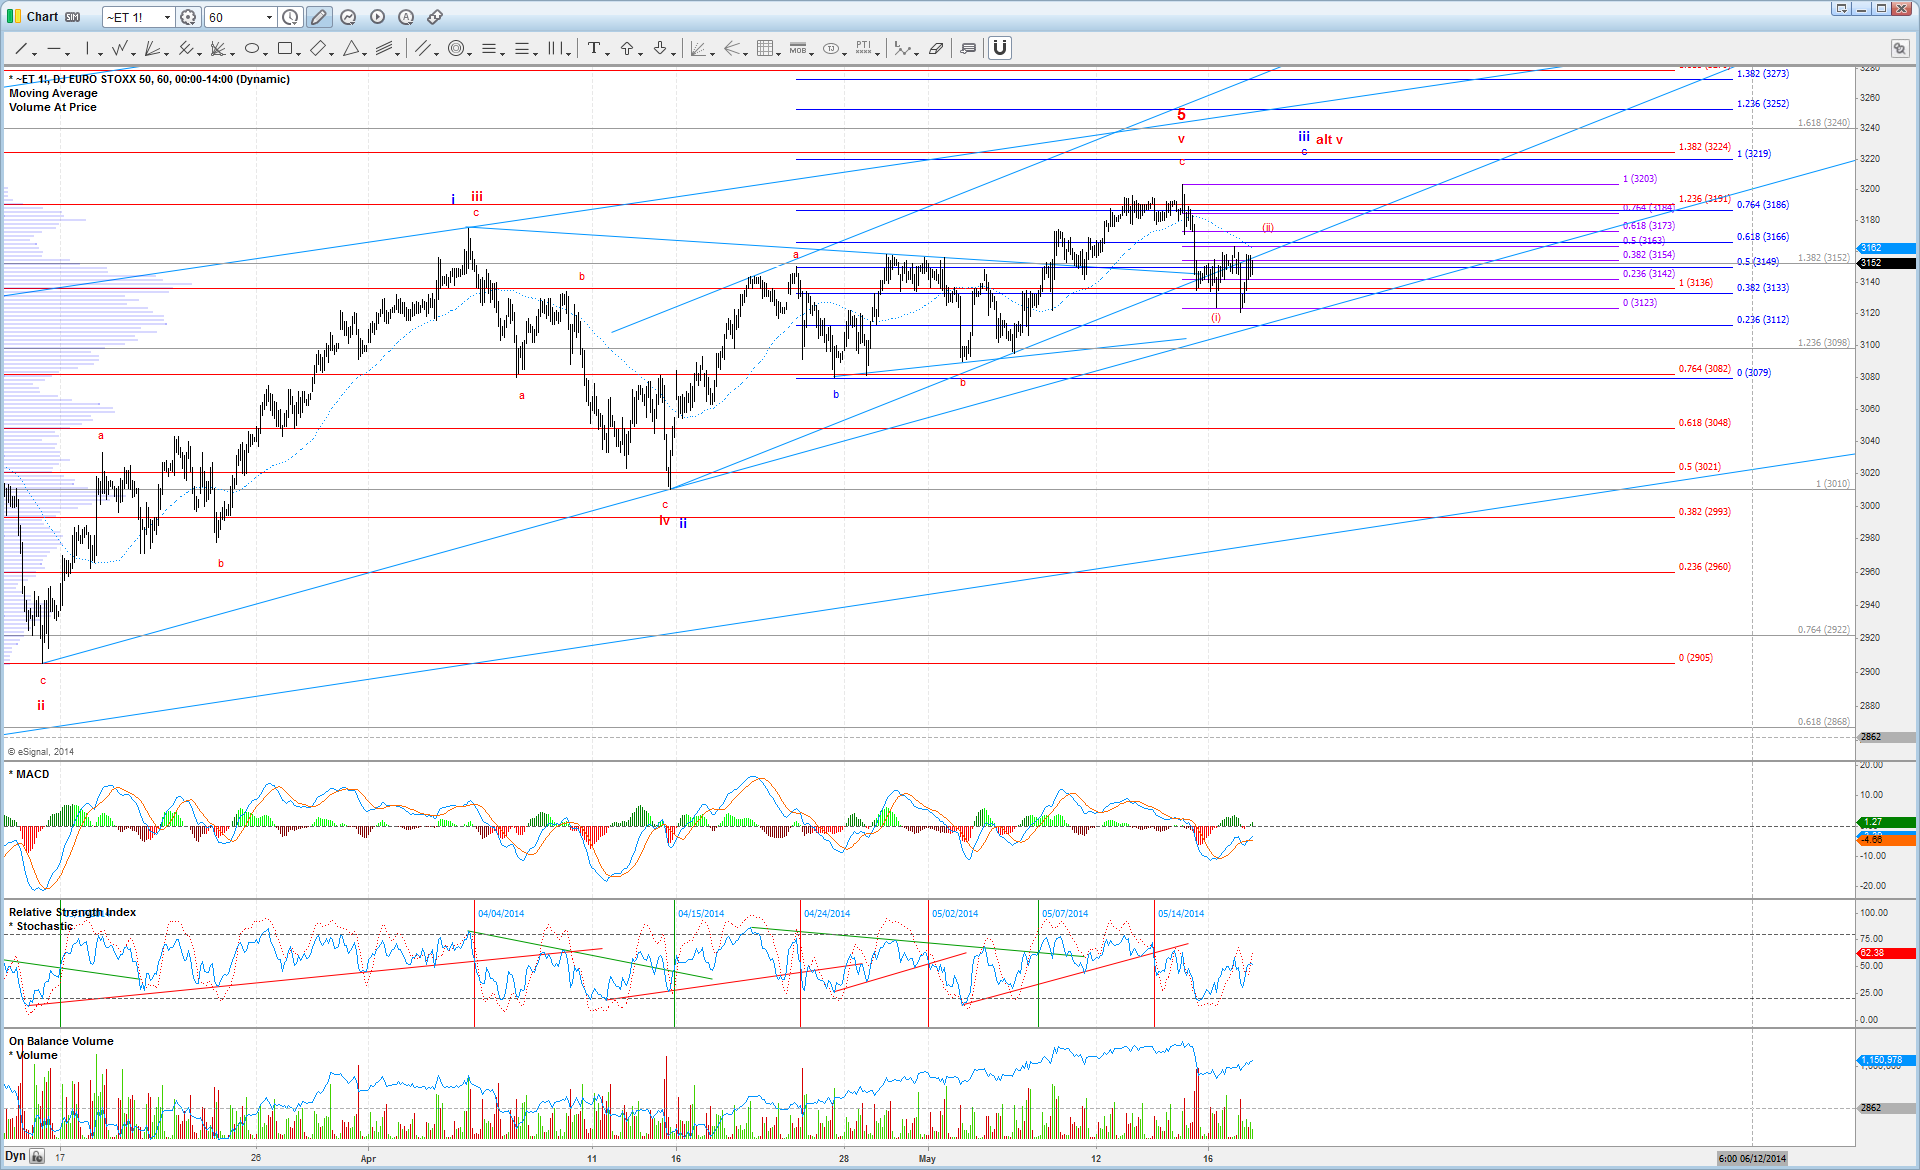Click the play replay icon
1920x1170 pixels.
point(377,17)
